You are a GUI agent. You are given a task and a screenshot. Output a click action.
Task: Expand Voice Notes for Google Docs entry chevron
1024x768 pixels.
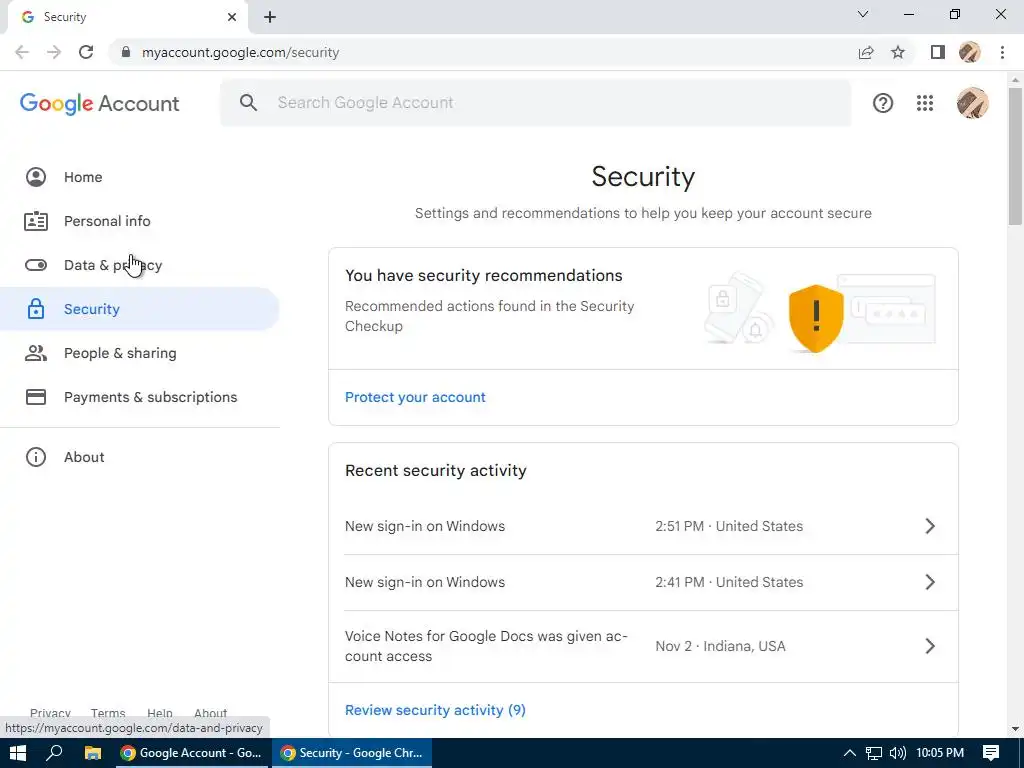click(930, 646)
